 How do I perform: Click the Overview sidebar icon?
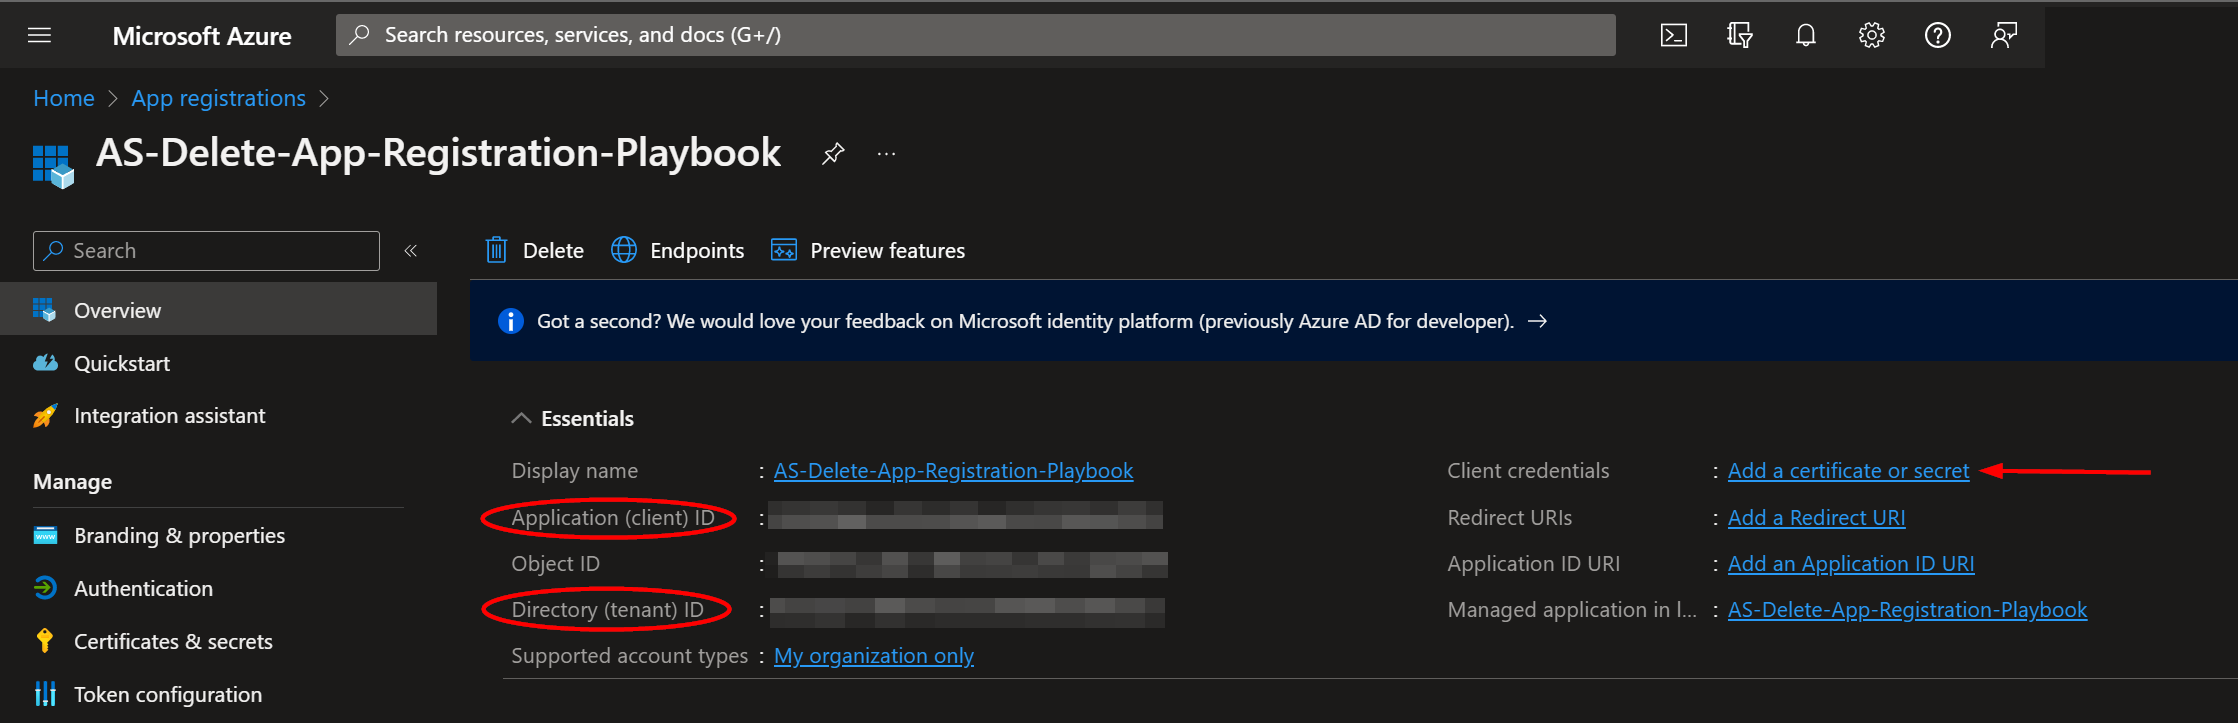(x=44, y=310)
